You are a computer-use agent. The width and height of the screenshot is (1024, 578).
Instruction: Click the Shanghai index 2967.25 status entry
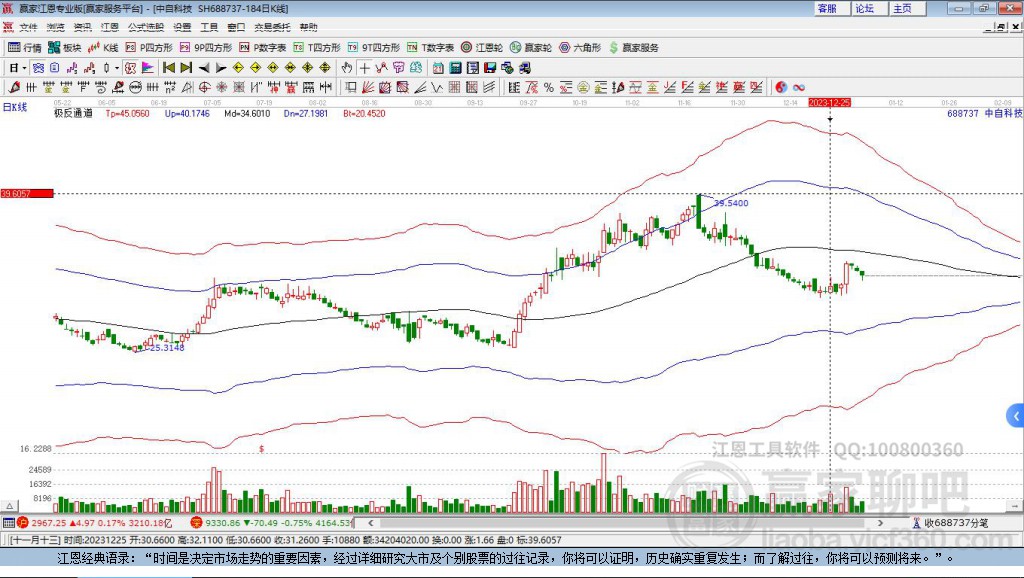pos(95,522)
